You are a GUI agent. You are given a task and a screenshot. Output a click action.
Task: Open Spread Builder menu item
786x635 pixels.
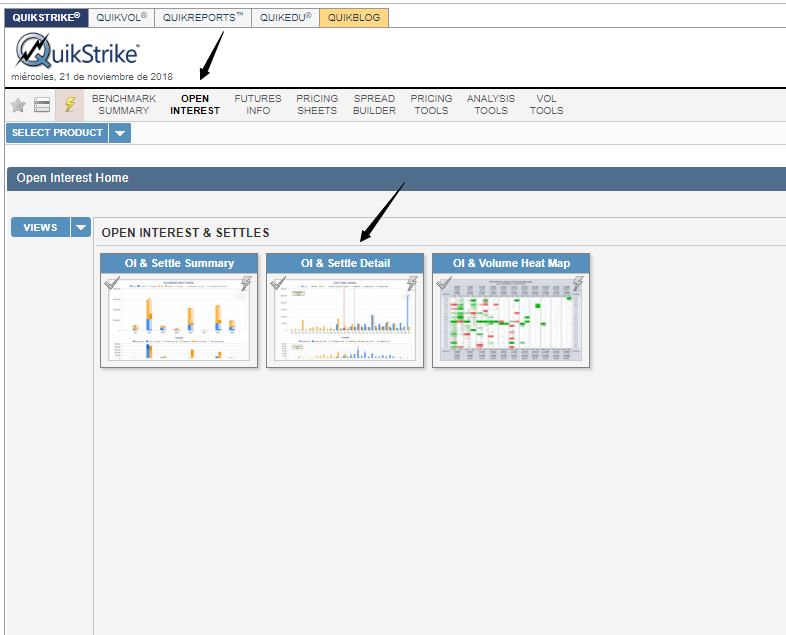[374, 105]
